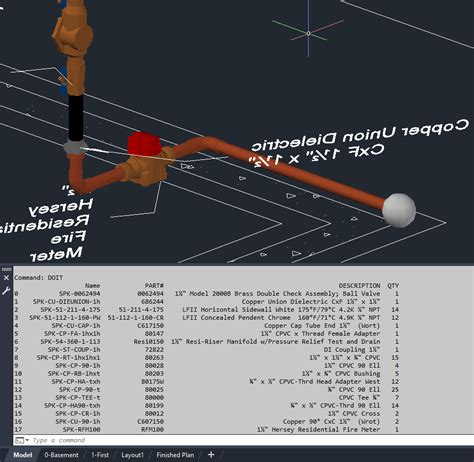Click part number 'C607150'
The image size is (474, 462).
151,422
